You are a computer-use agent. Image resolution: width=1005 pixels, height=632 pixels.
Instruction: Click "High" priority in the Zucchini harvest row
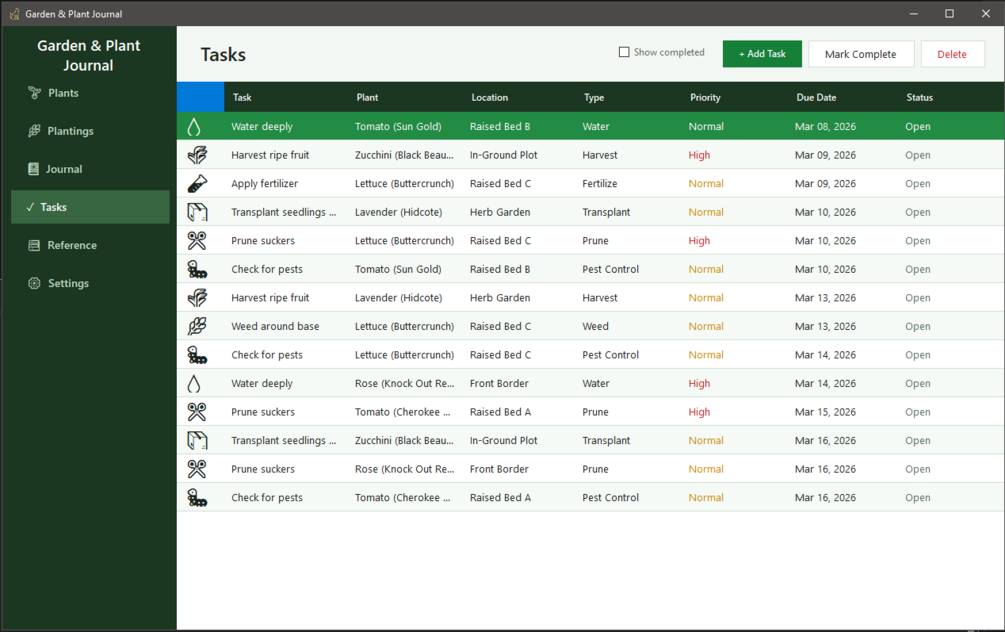coord(699,155)
